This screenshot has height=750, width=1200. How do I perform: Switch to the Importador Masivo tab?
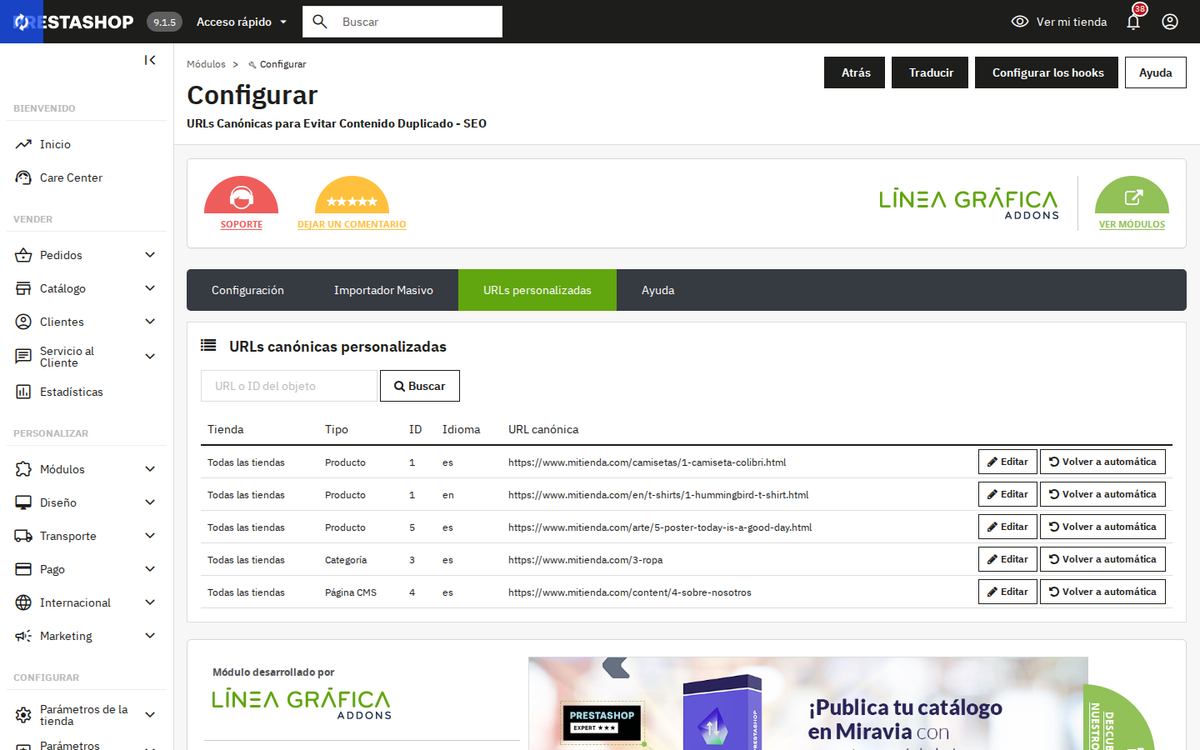tap(383, 290)
